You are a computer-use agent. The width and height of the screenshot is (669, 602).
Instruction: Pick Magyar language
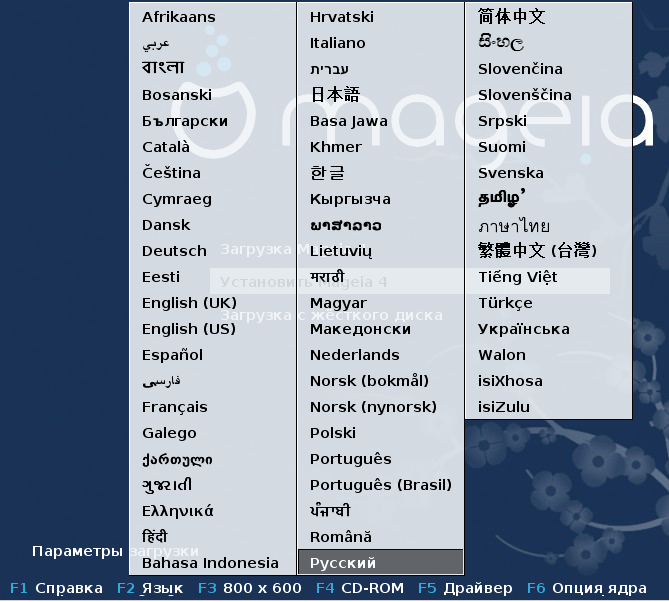[x=338, y=303]
